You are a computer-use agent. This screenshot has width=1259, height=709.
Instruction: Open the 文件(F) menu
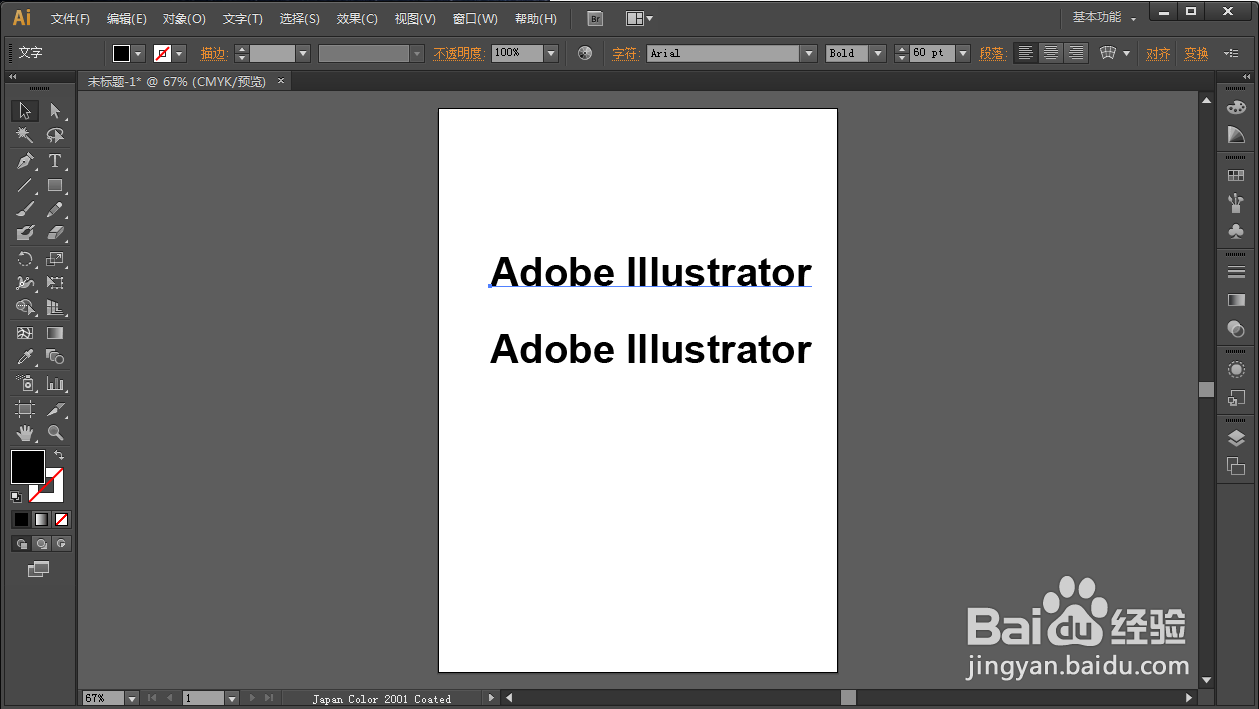[x=70, y=19]
